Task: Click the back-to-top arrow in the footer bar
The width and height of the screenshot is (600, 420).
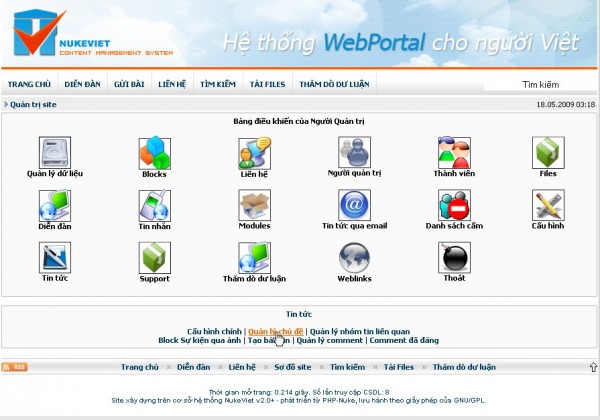Action: 593,367
